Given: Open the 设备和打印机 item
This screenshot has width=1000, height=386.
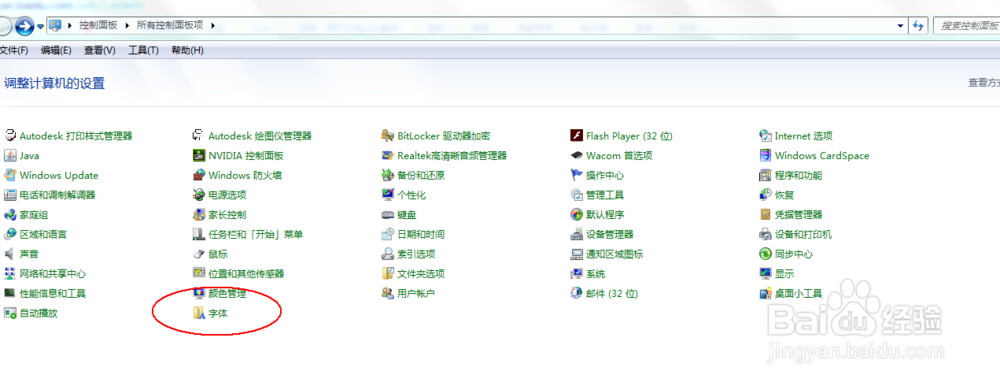Looking at the screenshot, I should [x=804, y=234].
